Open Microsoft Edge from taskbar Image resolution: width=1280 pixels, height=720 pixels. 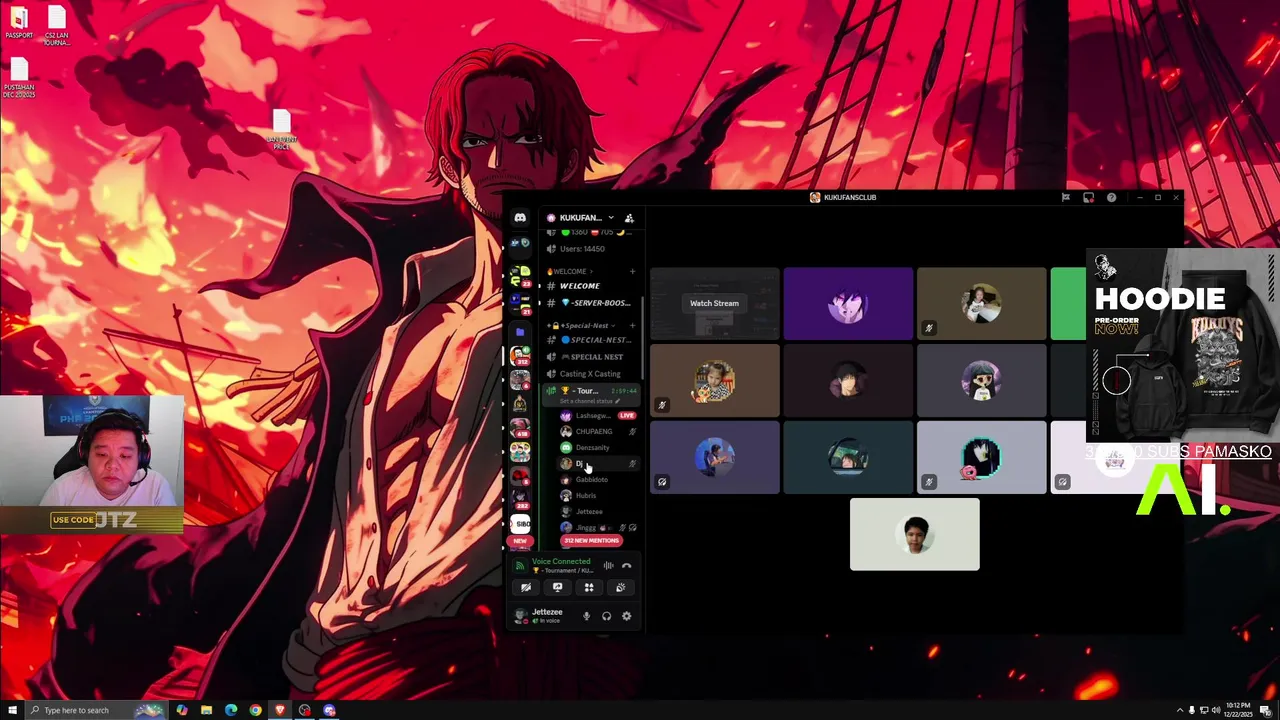(231, 710)
